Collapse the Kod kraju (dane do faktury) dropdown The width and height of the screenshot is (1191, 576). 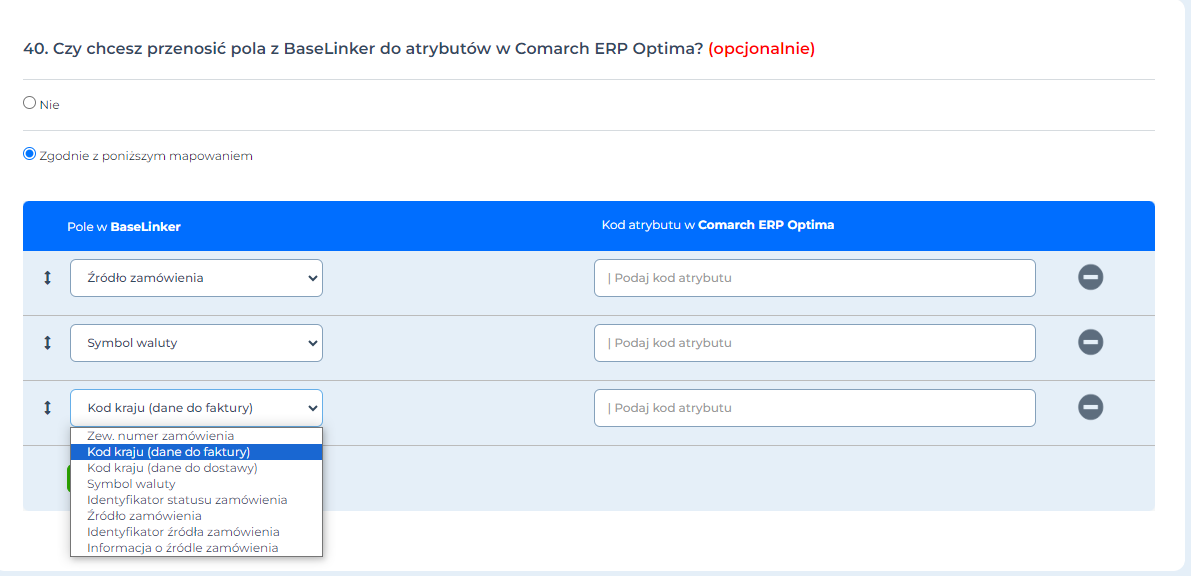point(196,408)
